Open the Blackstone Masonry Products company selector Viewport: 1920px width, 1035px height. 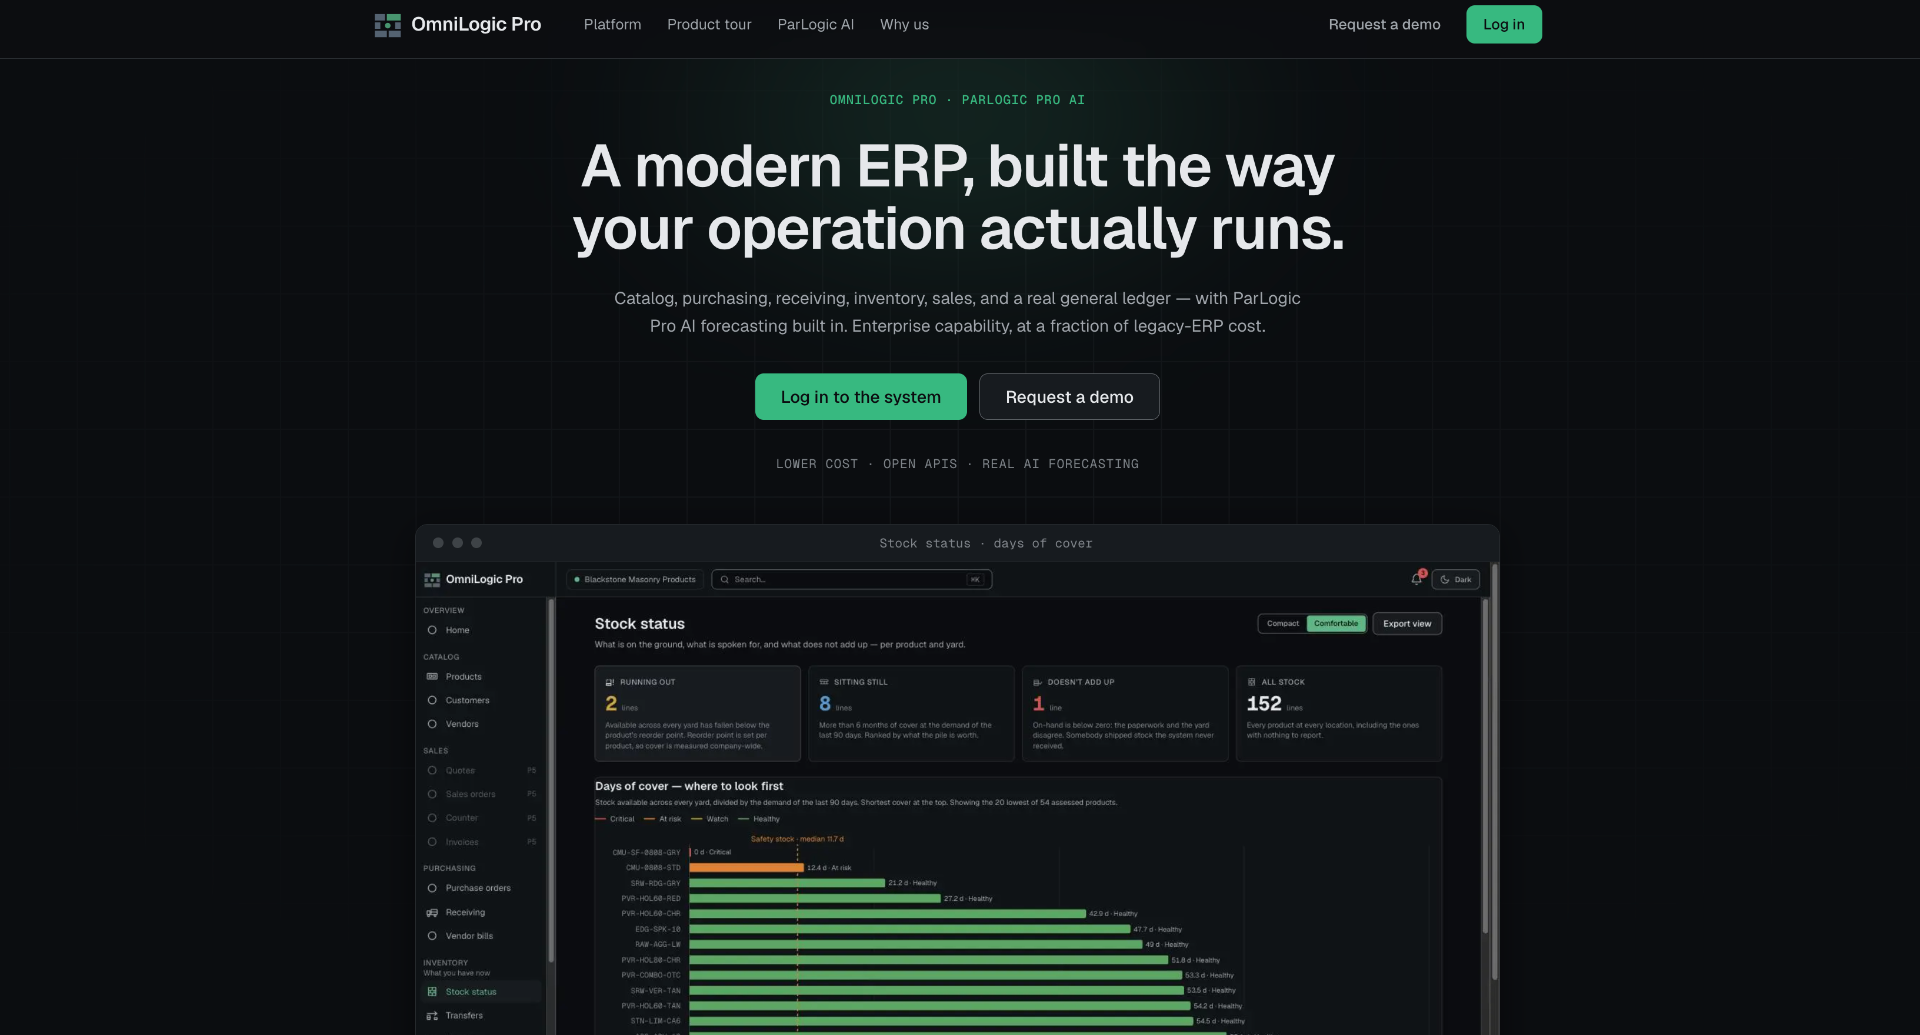tap(635, 580)
